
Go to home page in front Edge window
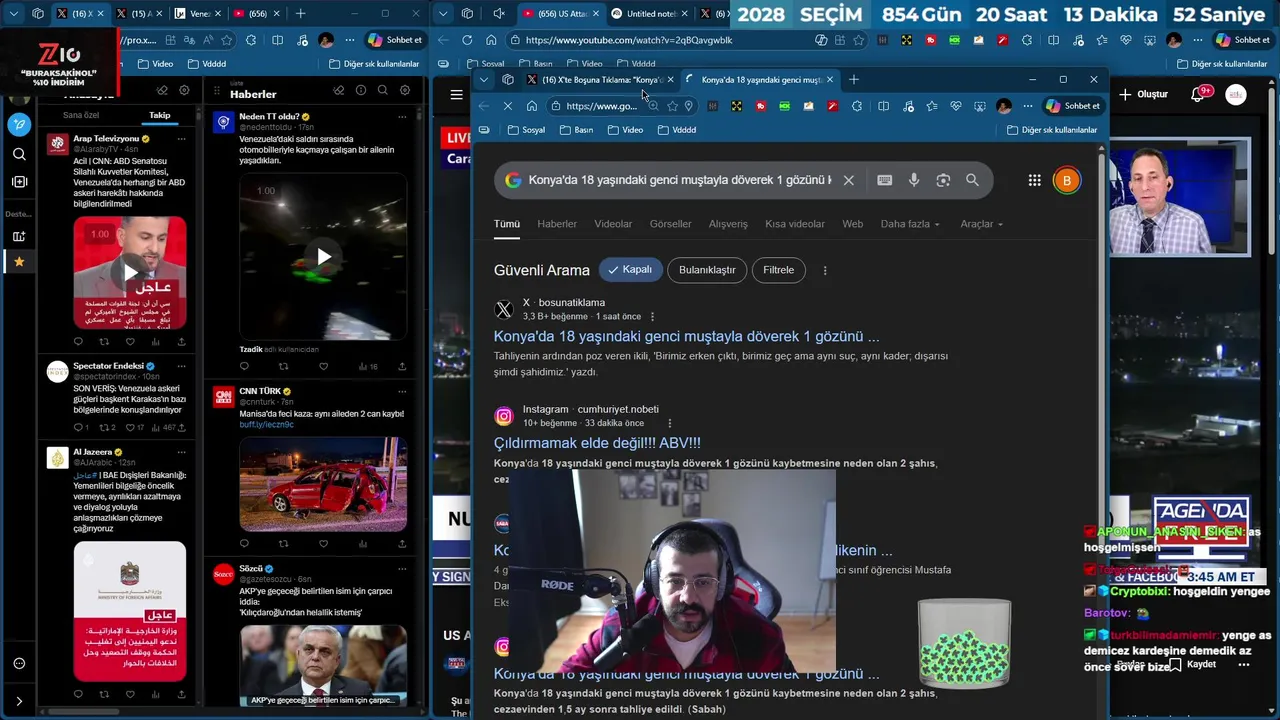click(x=532, y=106)
